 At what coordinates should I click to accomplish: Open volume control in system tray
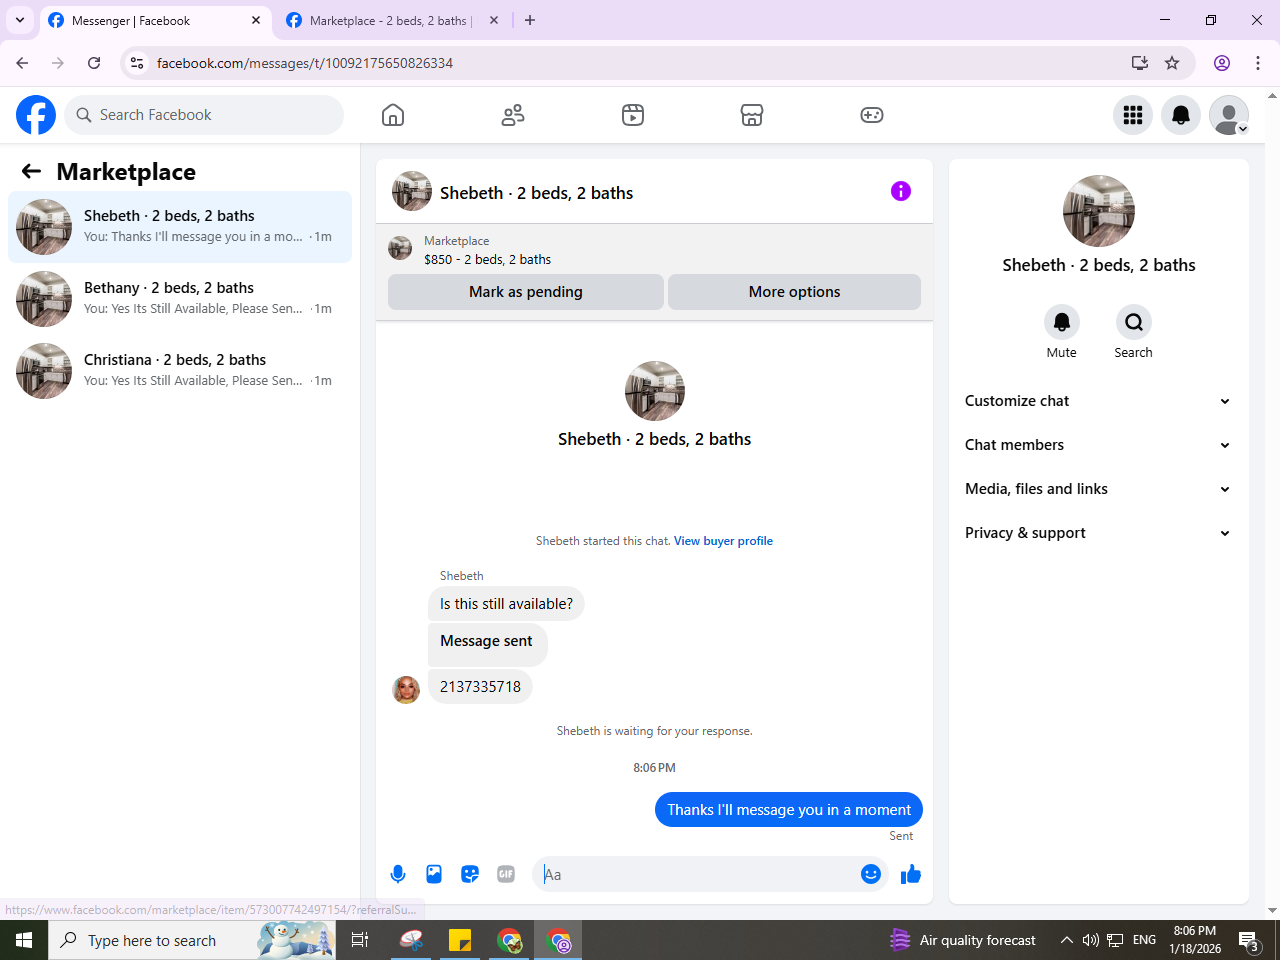pos(1091,940)
